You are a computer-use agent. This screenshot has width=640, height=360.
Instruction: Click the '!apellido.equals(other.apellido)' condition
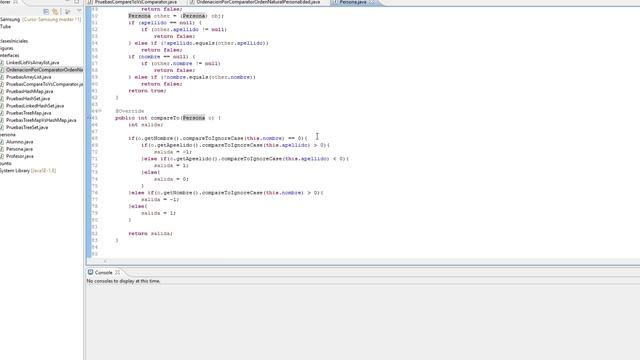214,43
